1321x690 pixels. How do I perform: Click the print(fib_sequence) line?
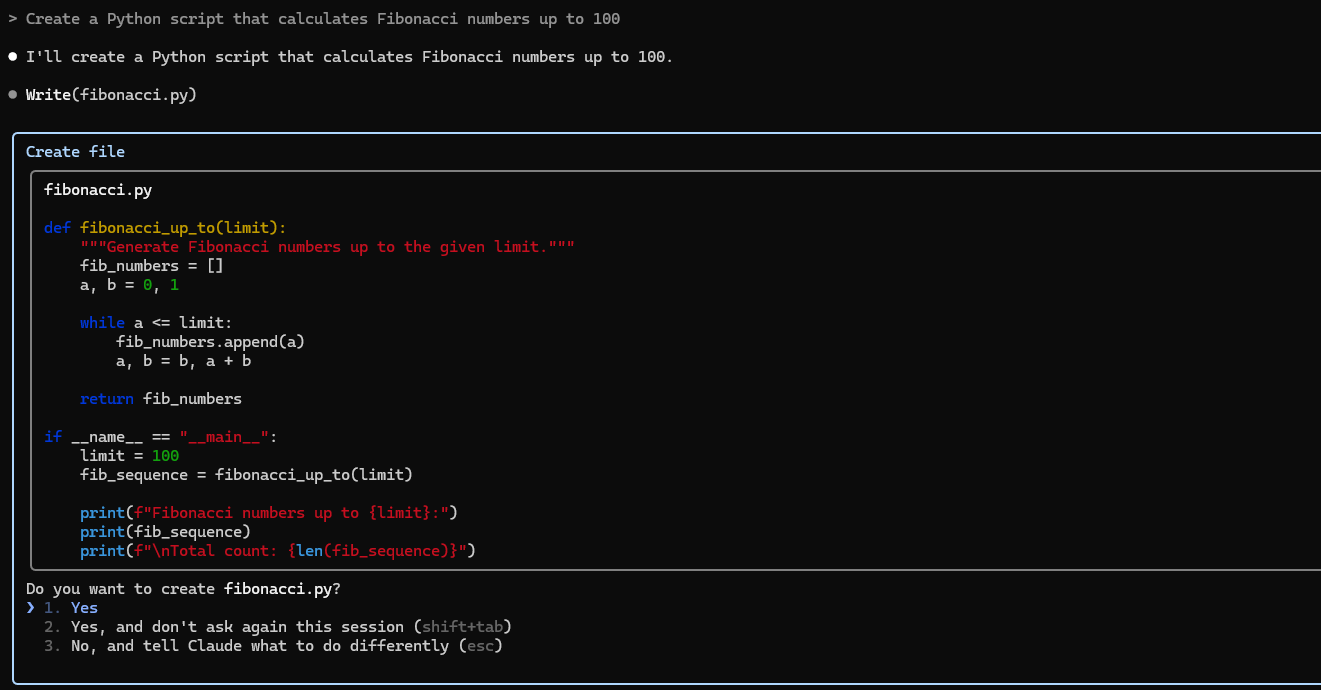[165, 532]
